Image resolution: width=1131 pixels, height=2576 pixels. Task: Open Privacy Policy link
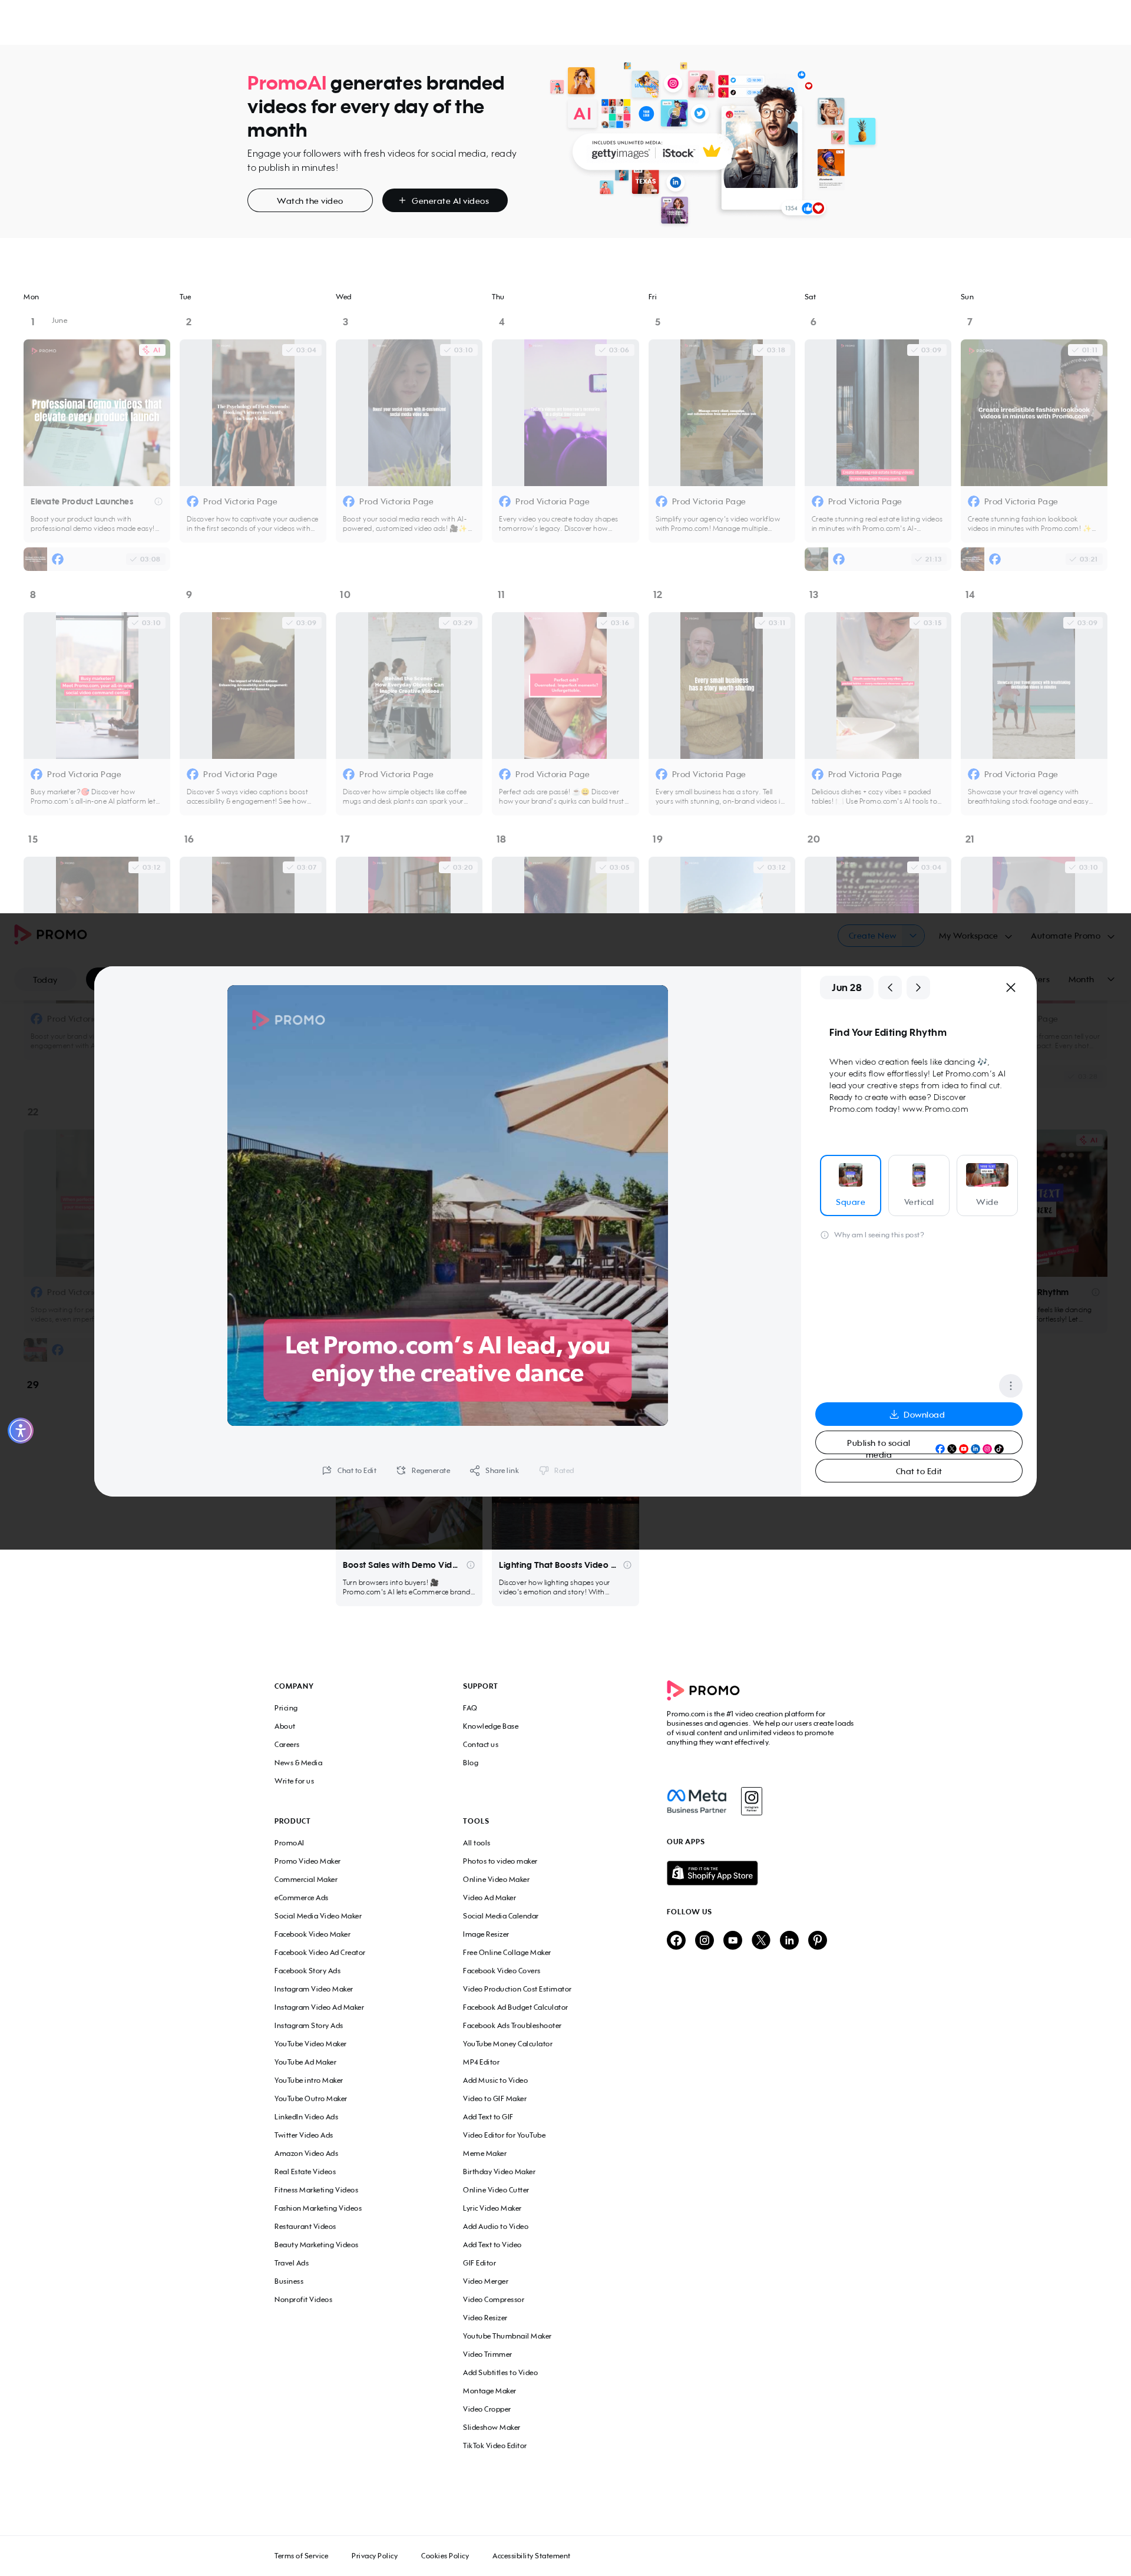[374, 2556]
